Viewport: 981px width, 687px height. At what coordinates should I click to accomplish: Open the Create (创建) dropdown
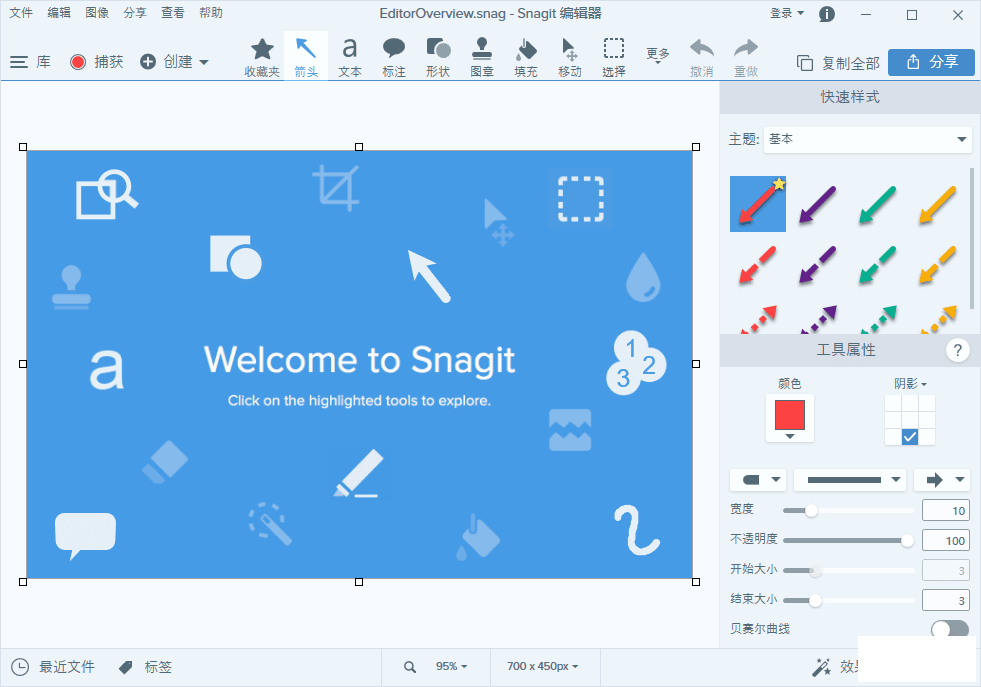point(174,61)
